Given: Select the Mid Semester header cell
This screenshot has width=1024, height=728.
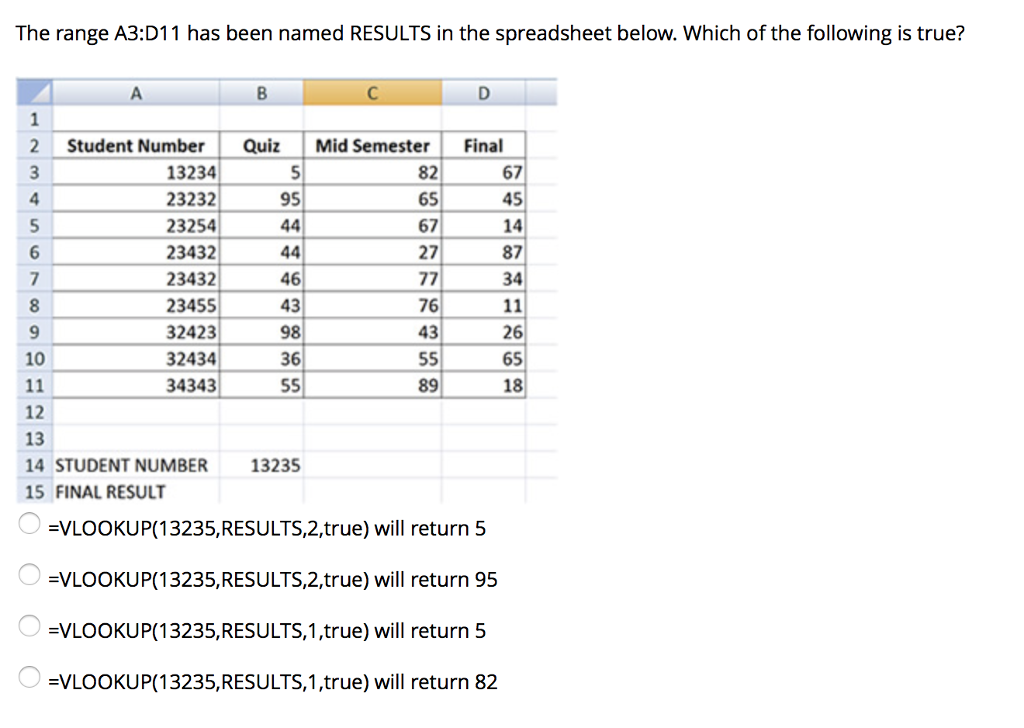Looking at the screenshot, I should click(x=373, y=145).
